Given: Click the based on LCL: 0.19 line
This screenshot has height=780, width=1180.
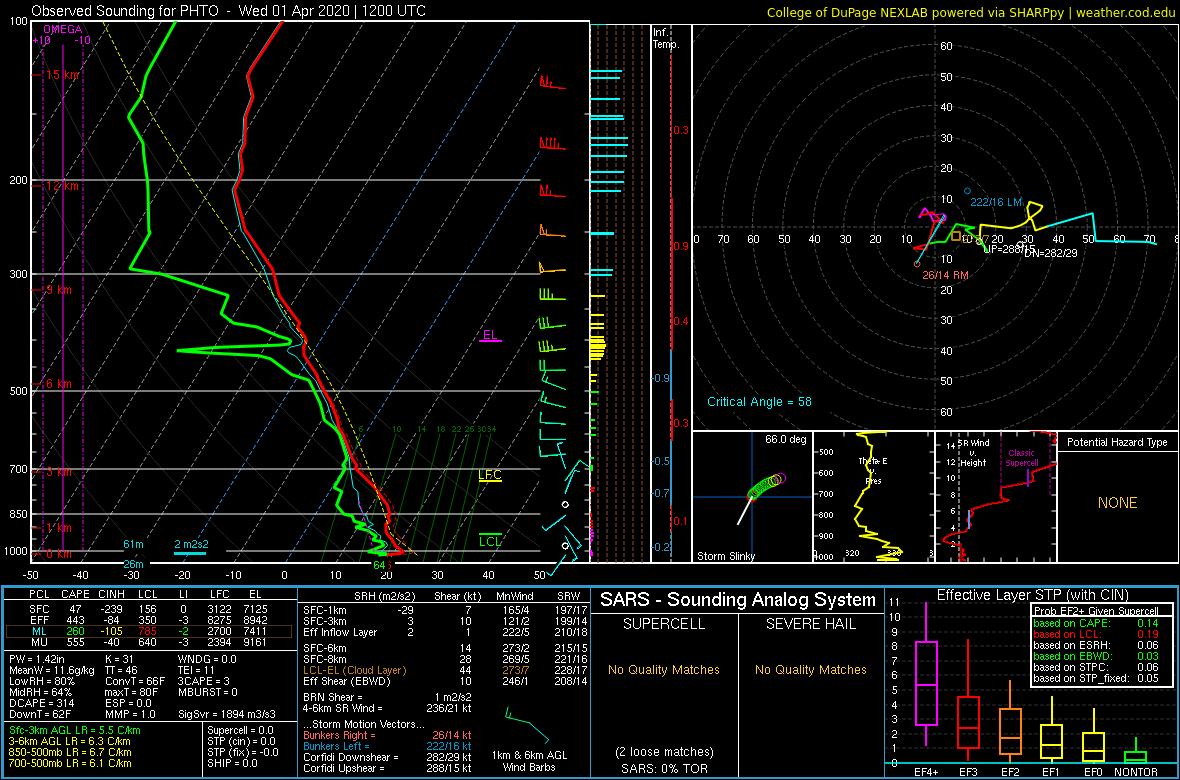Looking at the screenshot, I should point(1095,635).
